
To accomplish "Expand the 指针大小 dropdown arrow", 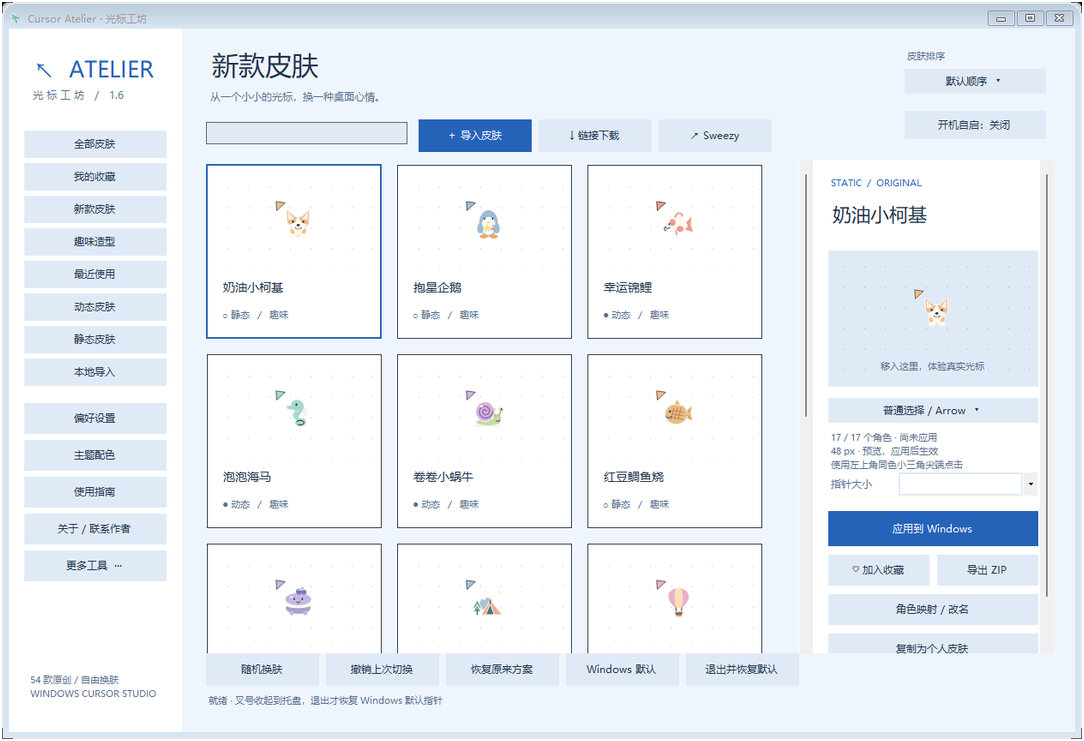I will click(x=1031, y=484).
